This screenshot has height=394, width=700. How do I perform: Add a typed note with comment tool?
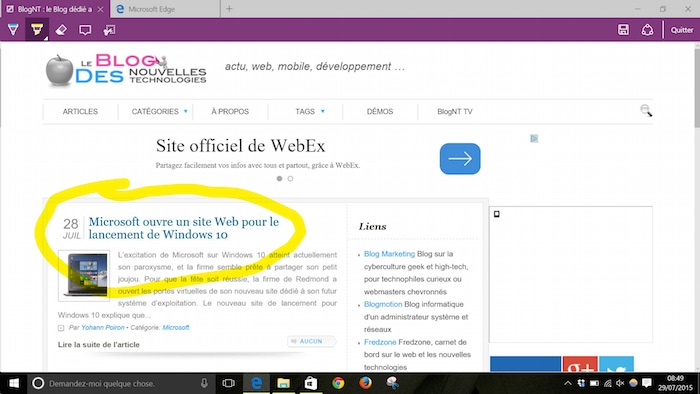(x=85, y=30)
